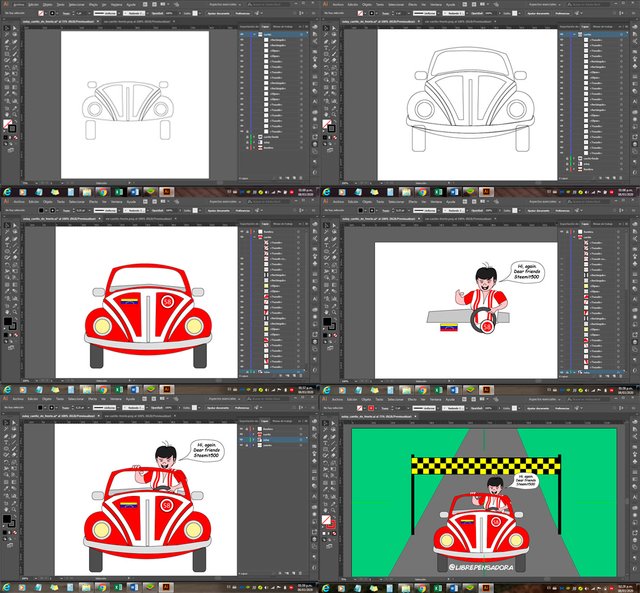The height and width of the screenshot is (593, 640).
Task: Open Estilo graphic style dropdown in top-right control bar
Action: 519,13
